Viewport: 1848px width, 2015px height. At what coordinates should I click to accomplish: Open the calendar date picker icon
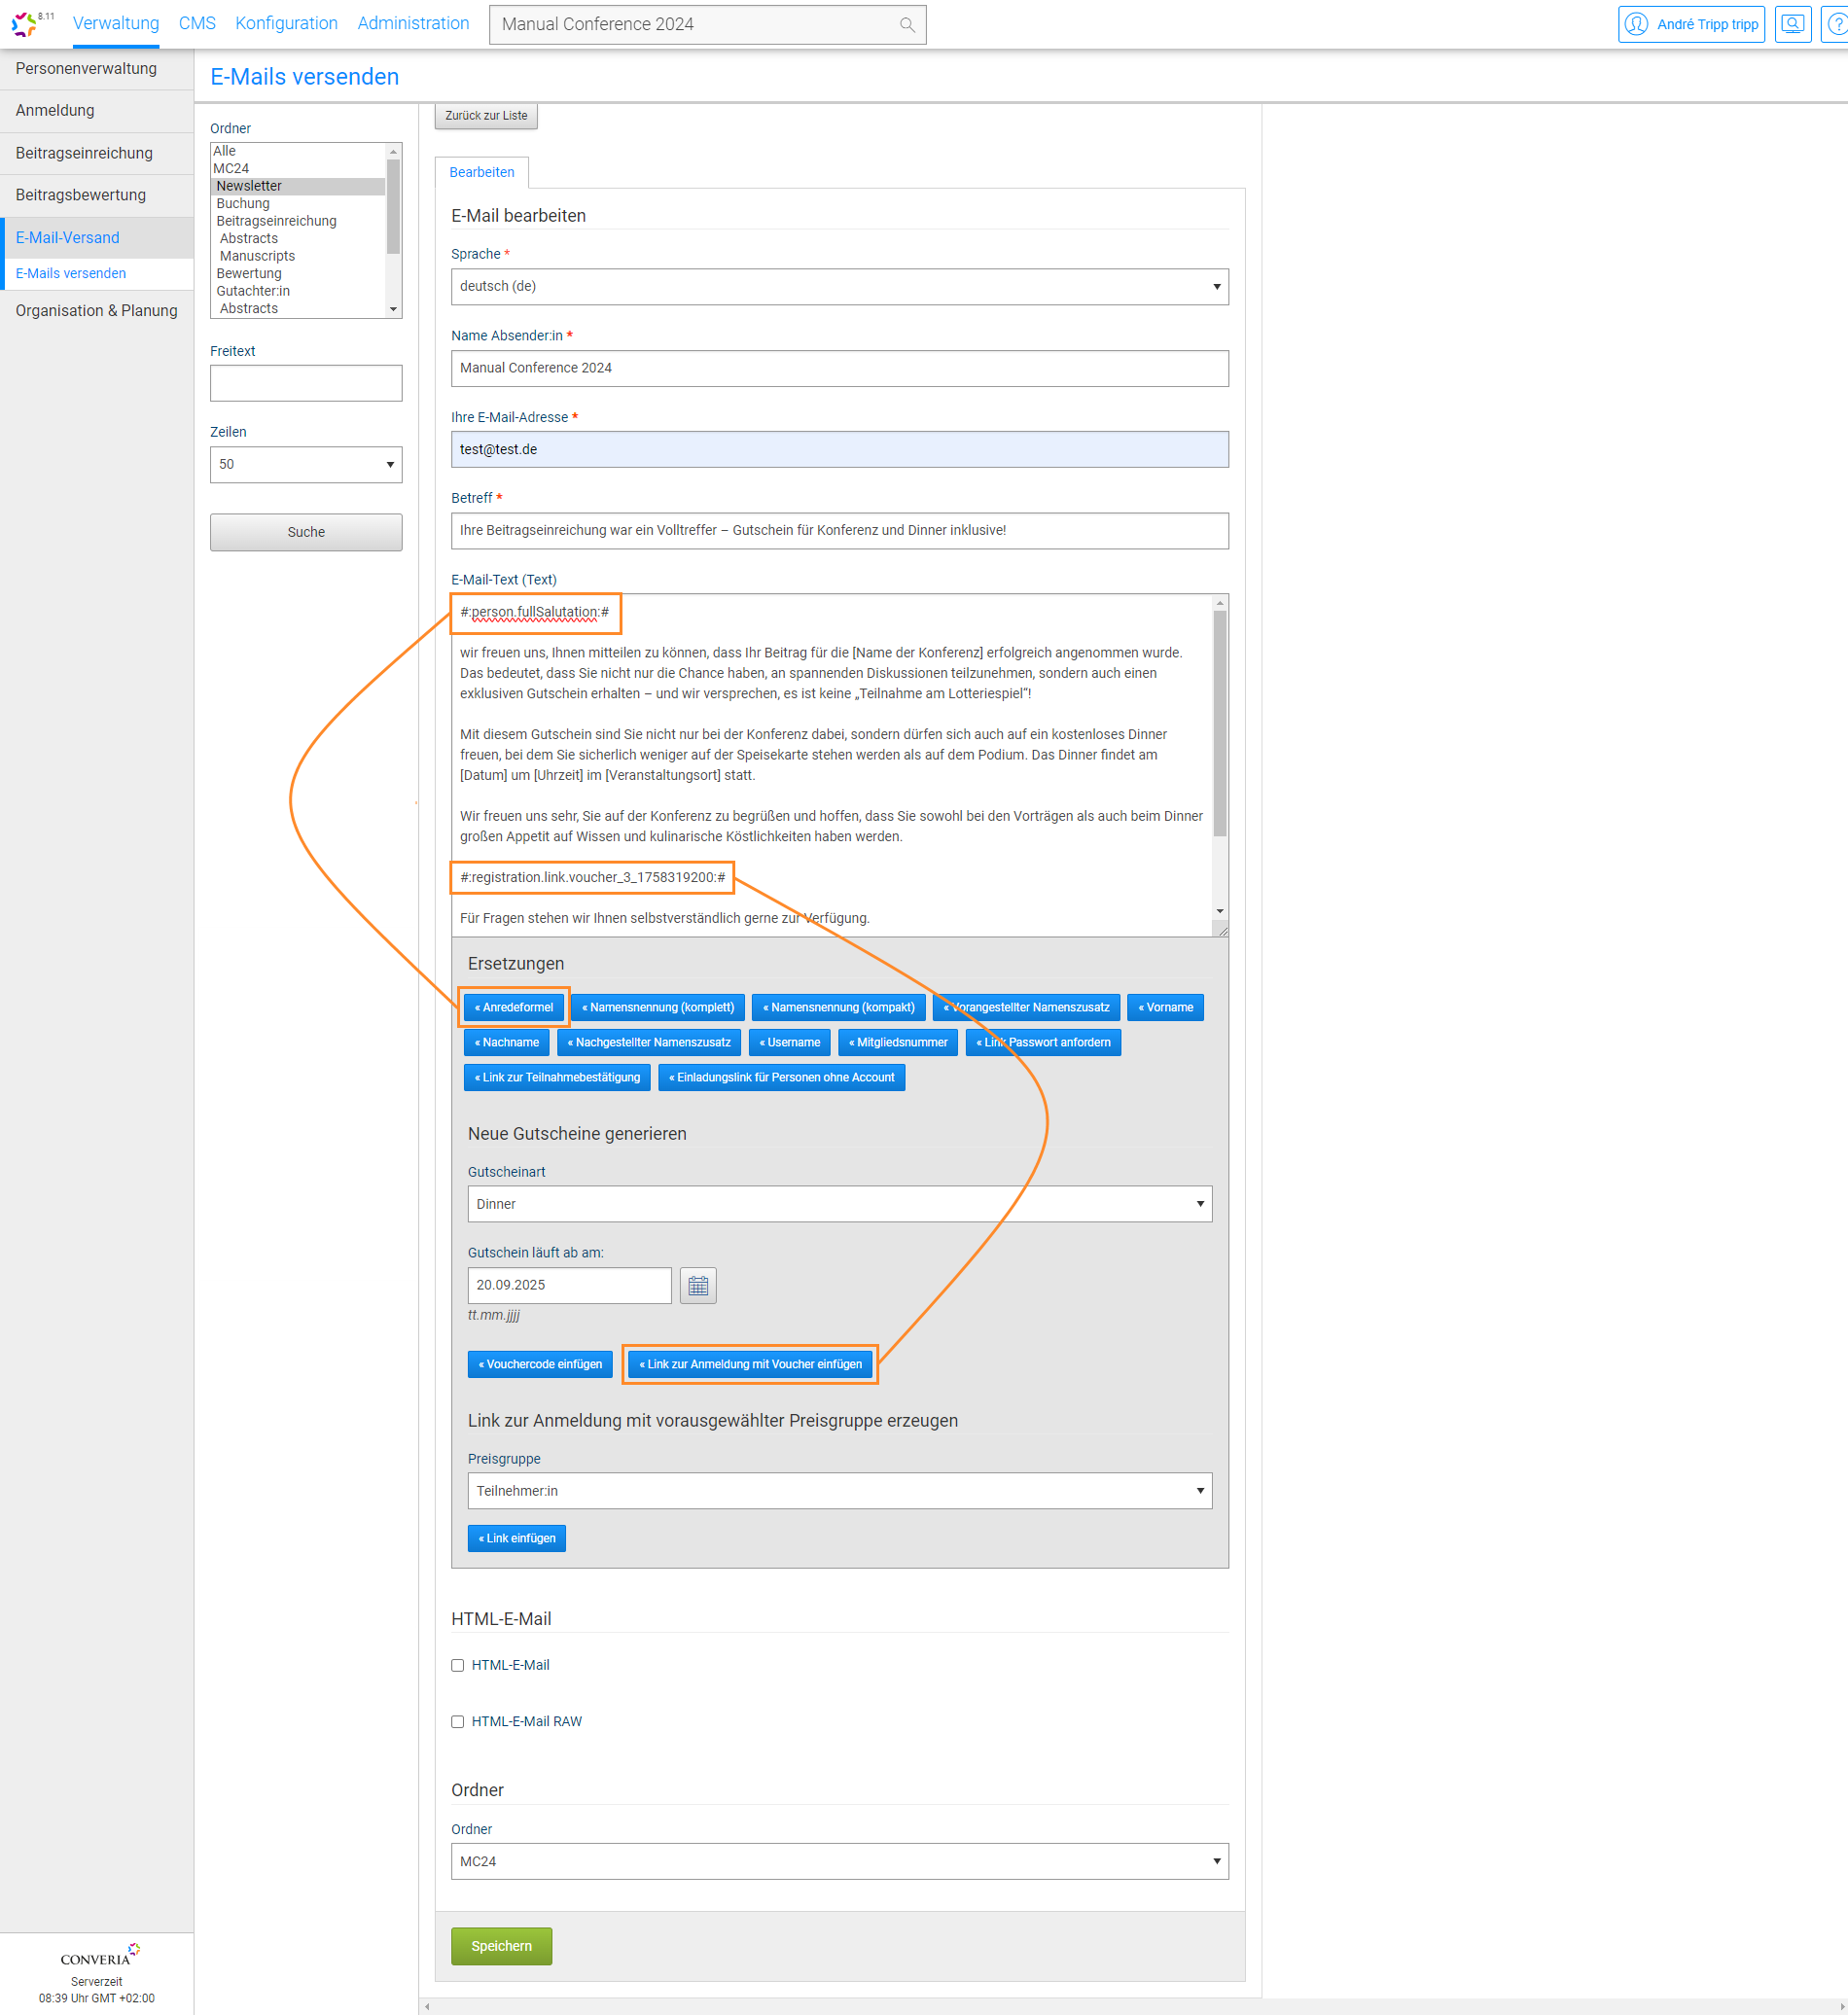pyautogui.click(x=698, y=1285)
